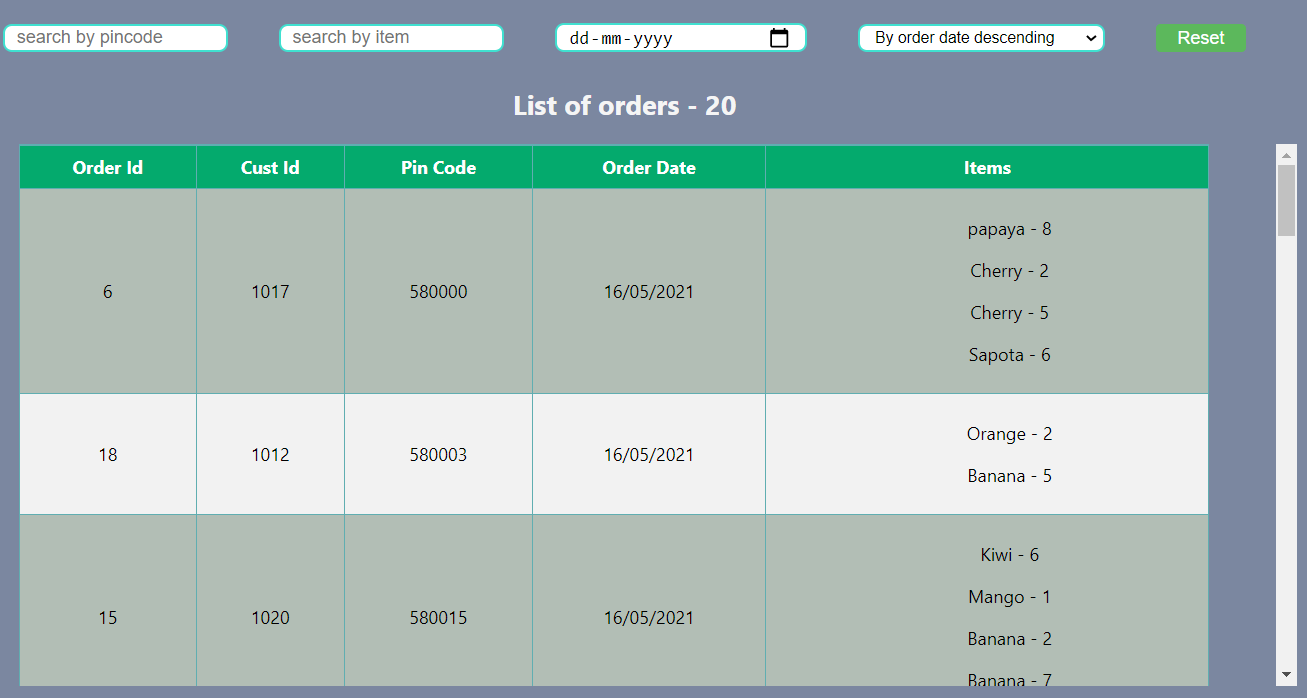Click the Order Date column header
The image size is (1307, 698).
point(648,167)
